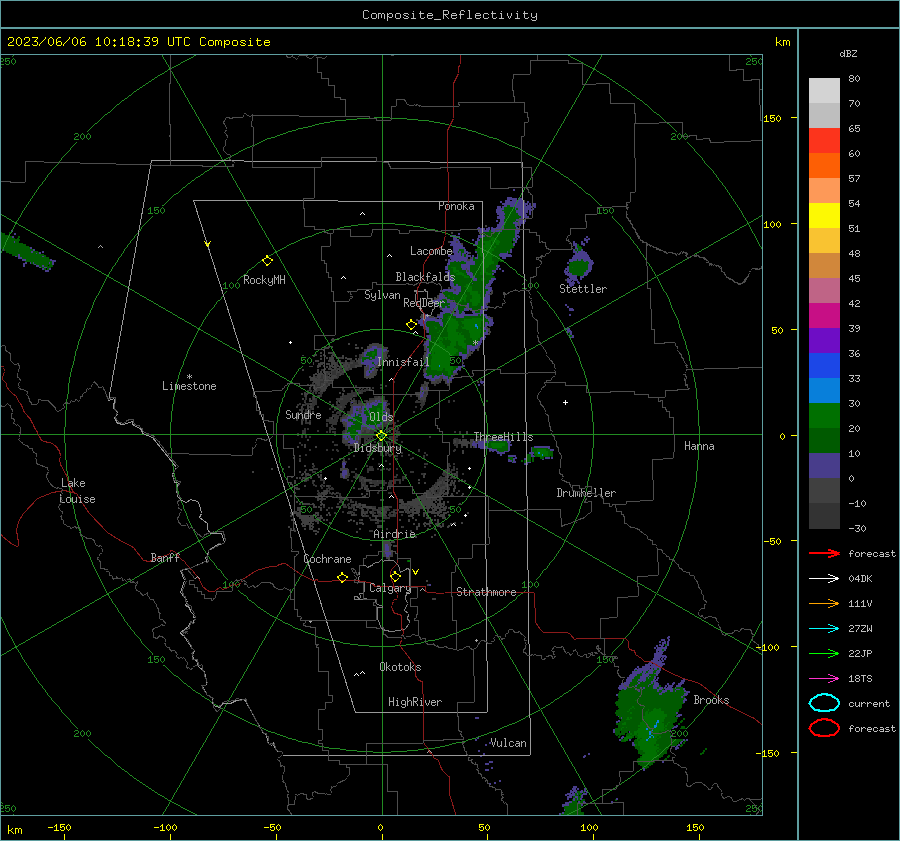
Task: Click the Lake Louise label on the map
Action: coord(77,491)
